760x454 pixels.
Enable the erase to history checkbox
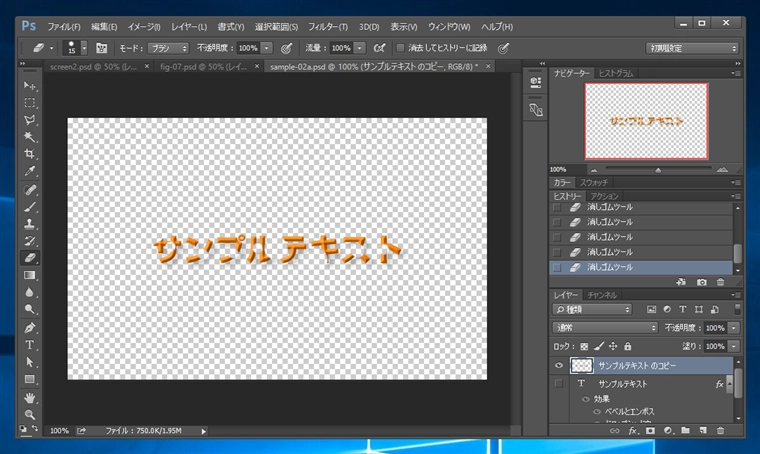pyautogui.click(x=400, y=48)
